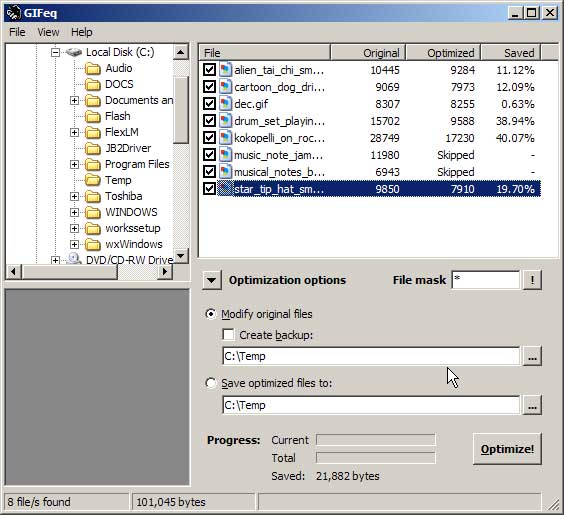564x515 pixels.
Task: Open the View menu
Action: [x=48, y=32]
